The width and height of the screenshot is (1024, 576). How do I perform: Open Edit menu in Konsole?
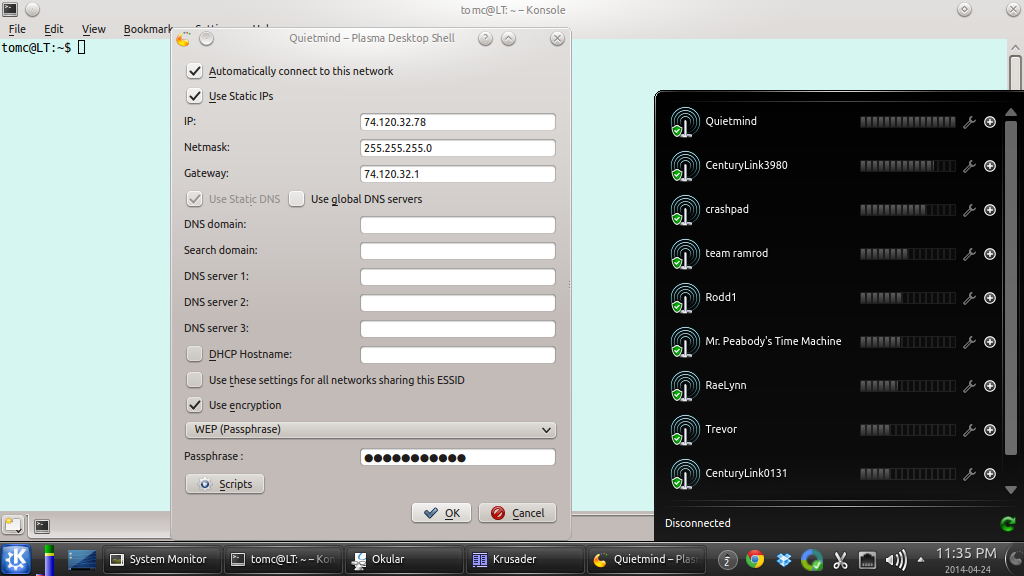[53, 30]
